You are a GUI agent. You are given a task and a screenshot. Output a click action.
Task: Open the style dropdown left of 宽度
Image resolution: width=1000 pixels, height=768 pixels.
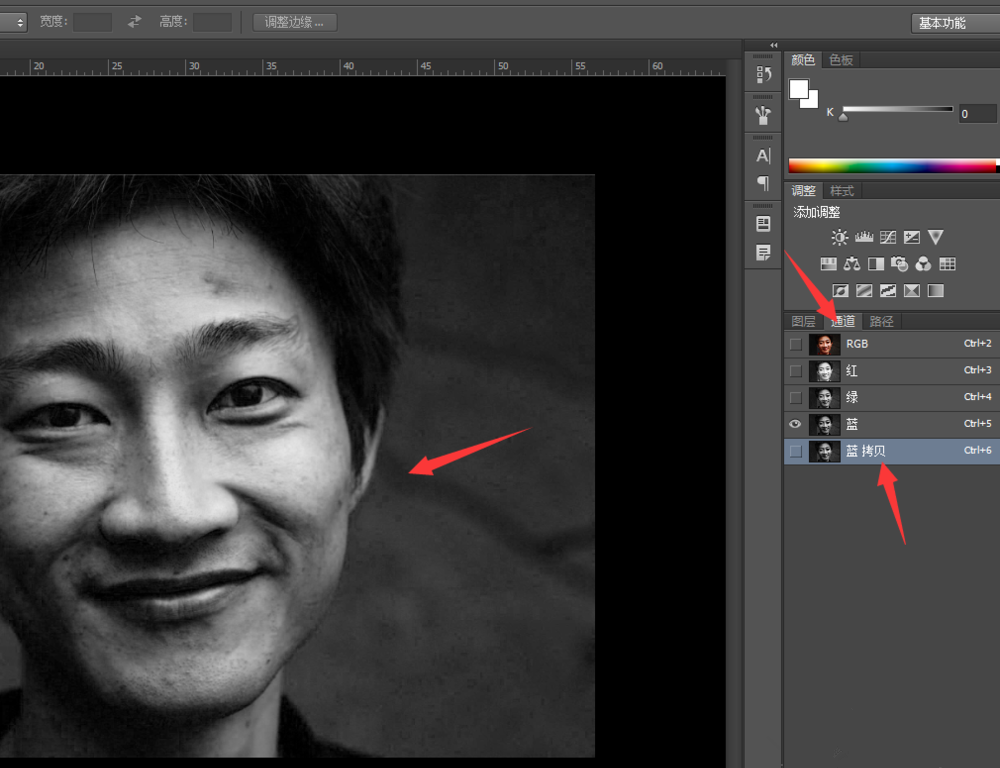(x=14, y=22)
